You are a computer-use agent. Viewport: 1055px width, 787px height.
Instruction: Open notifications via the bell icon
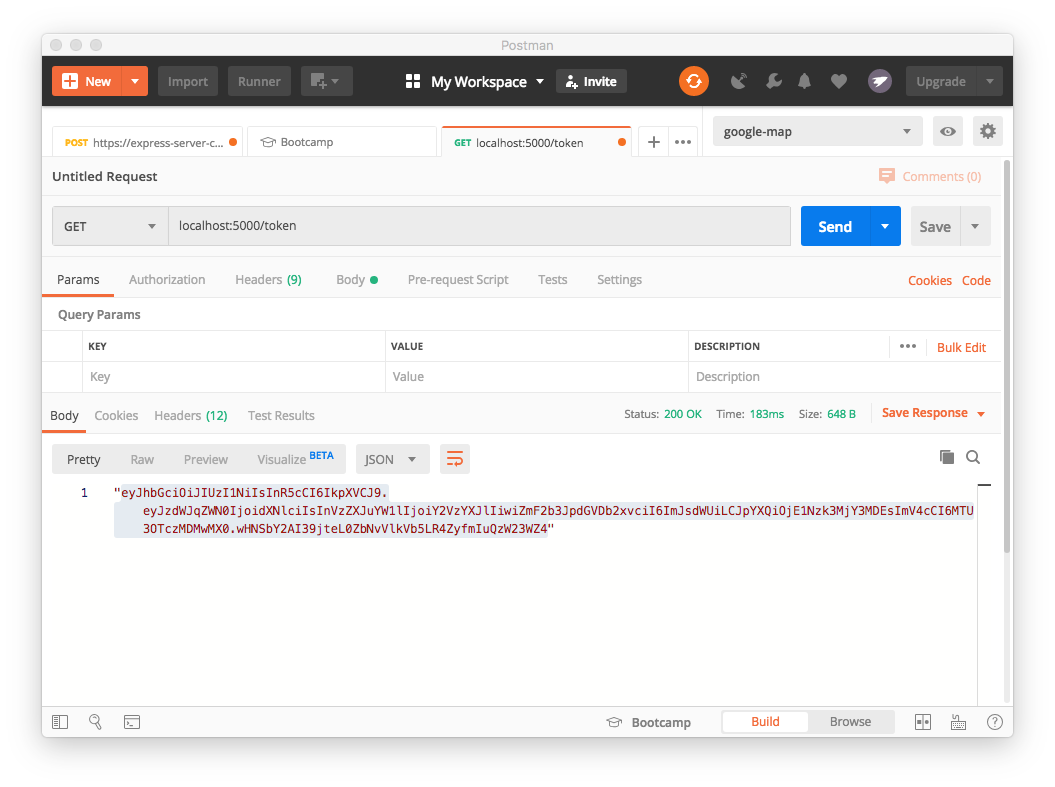(804, 81)
